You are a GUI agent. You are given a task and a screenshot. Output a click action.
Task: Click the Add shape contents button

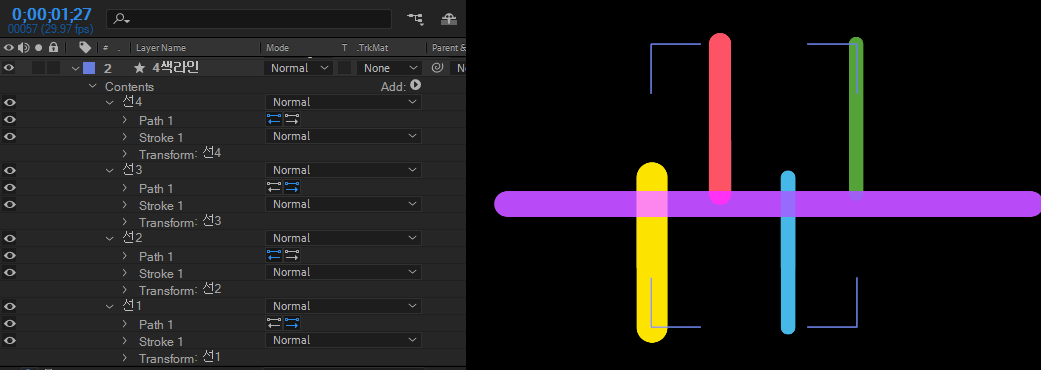click(416, 85)
